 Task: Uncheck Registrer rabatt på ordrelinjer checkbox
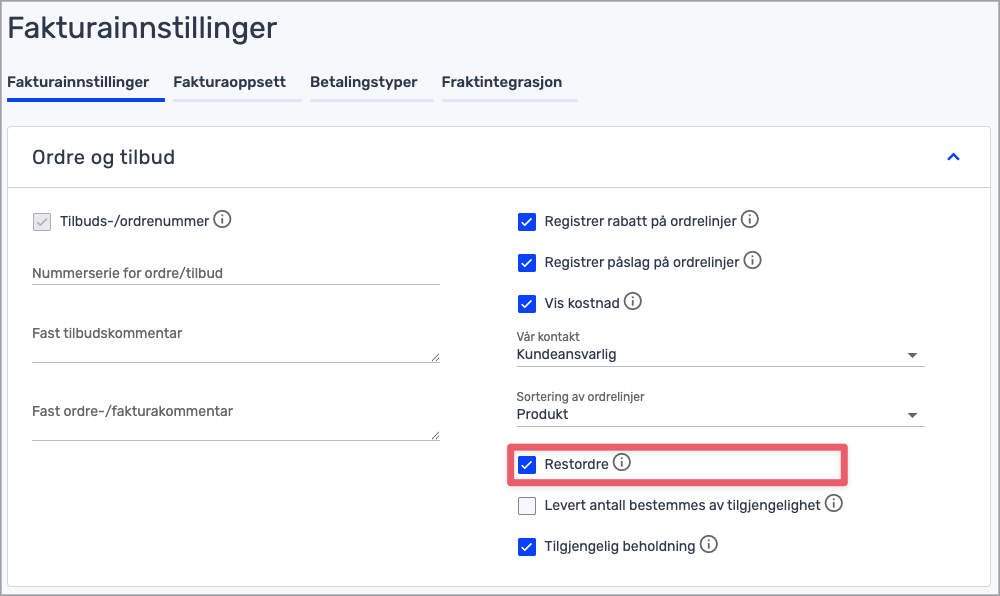(x=527, y=222)
